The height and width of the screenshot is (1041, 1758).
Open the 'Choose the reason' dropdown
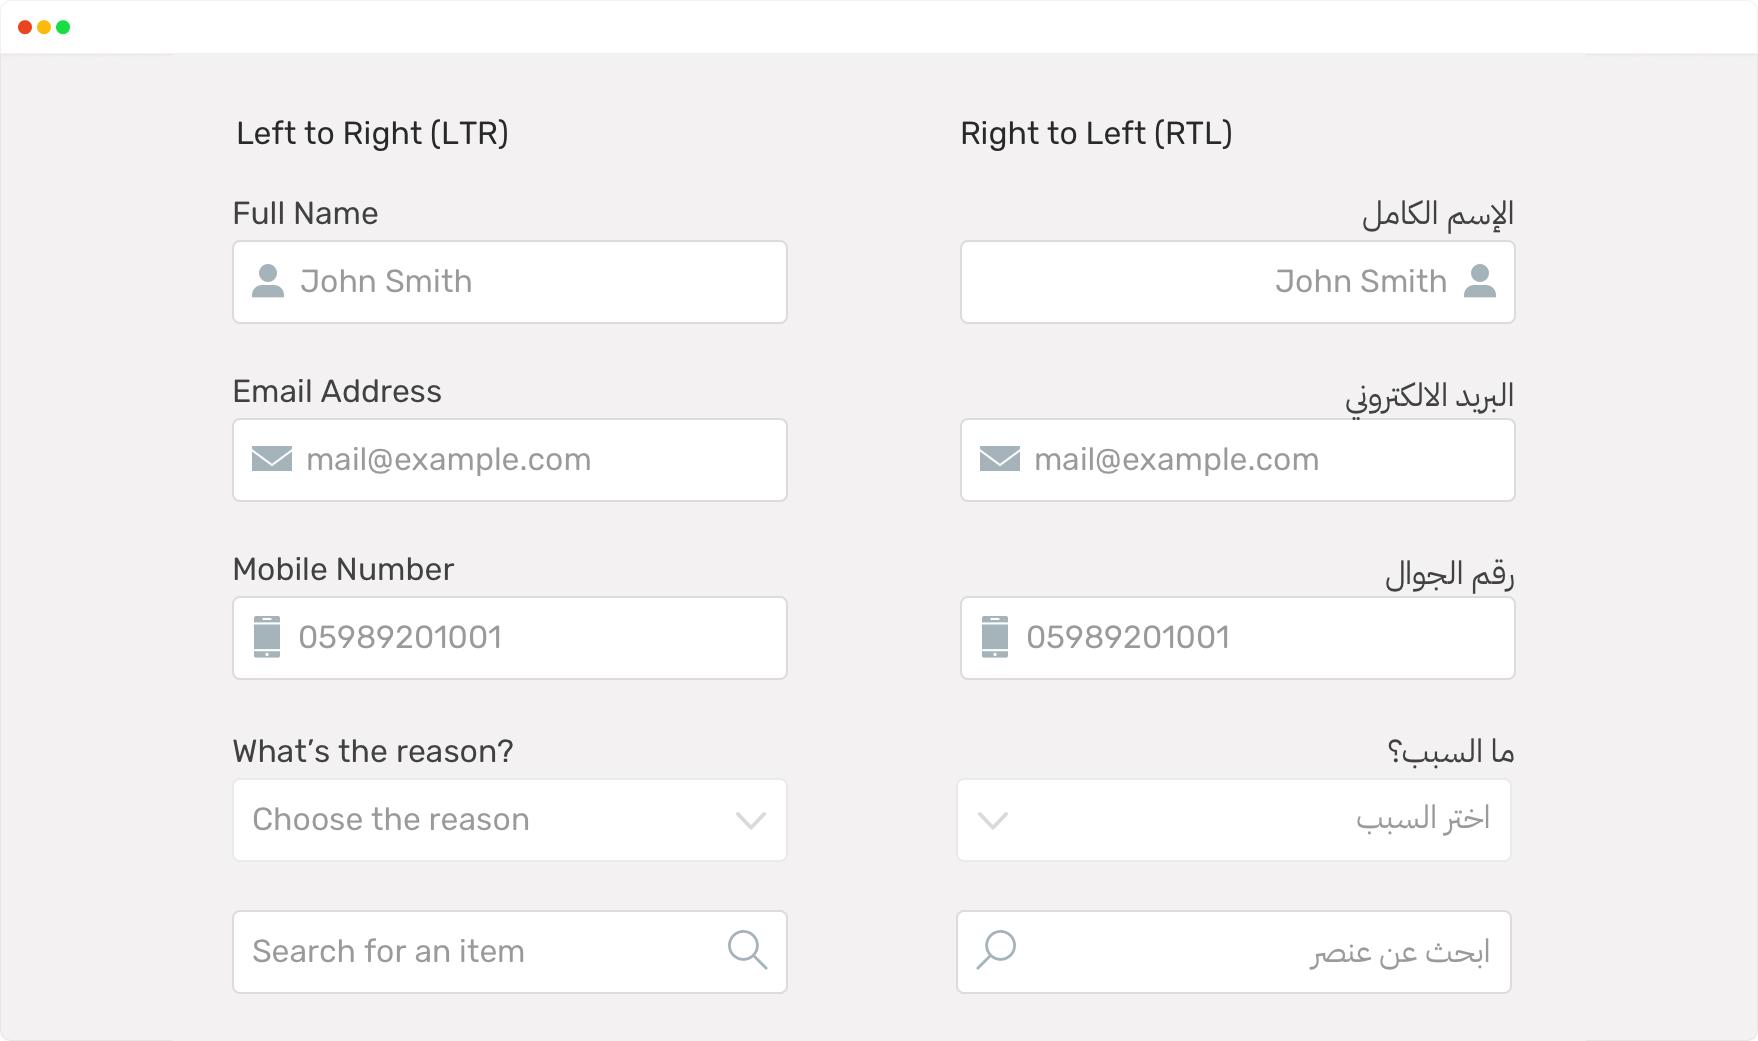click(x=510, y=820)
